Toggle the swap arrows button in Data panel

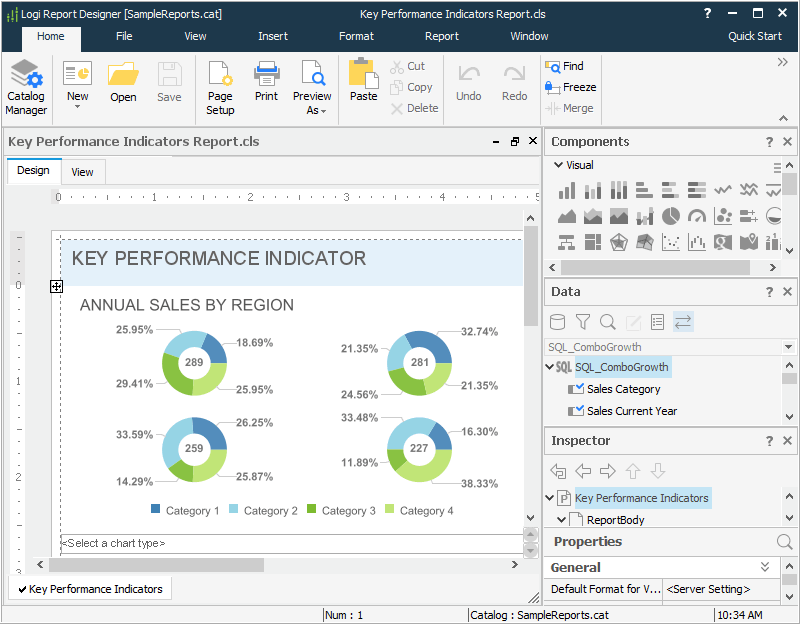tap(683, 322)
